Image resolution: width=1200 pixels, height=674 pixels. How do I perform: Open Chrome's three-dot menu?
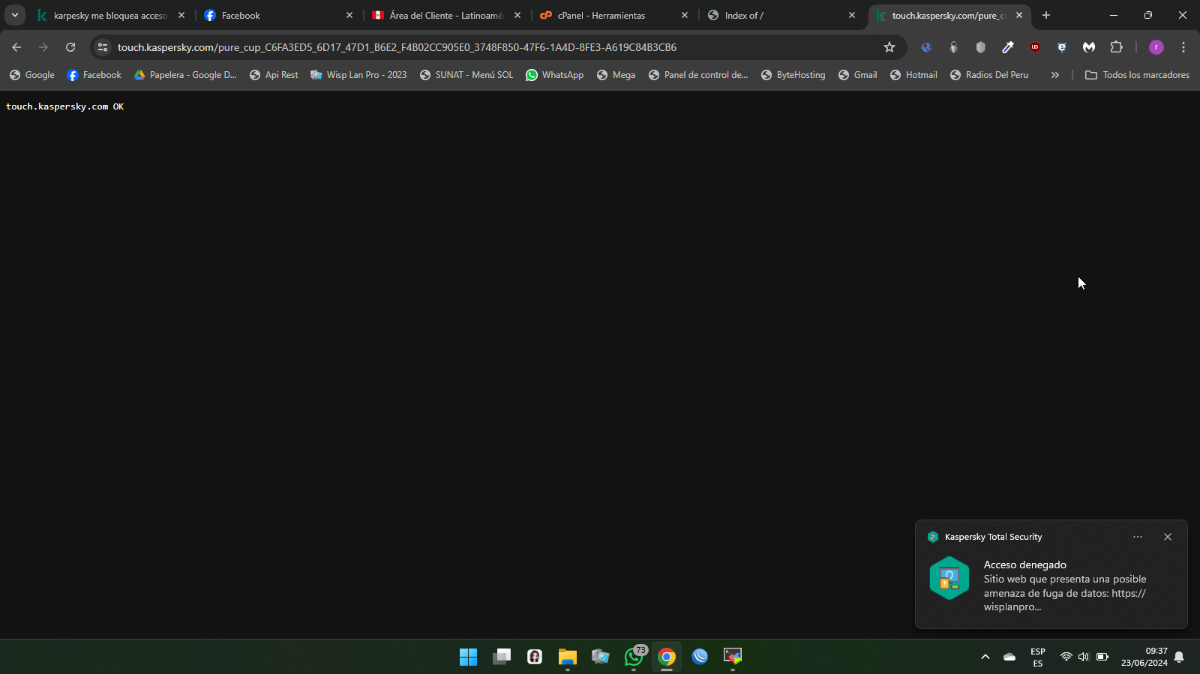tap(1183, 47)
